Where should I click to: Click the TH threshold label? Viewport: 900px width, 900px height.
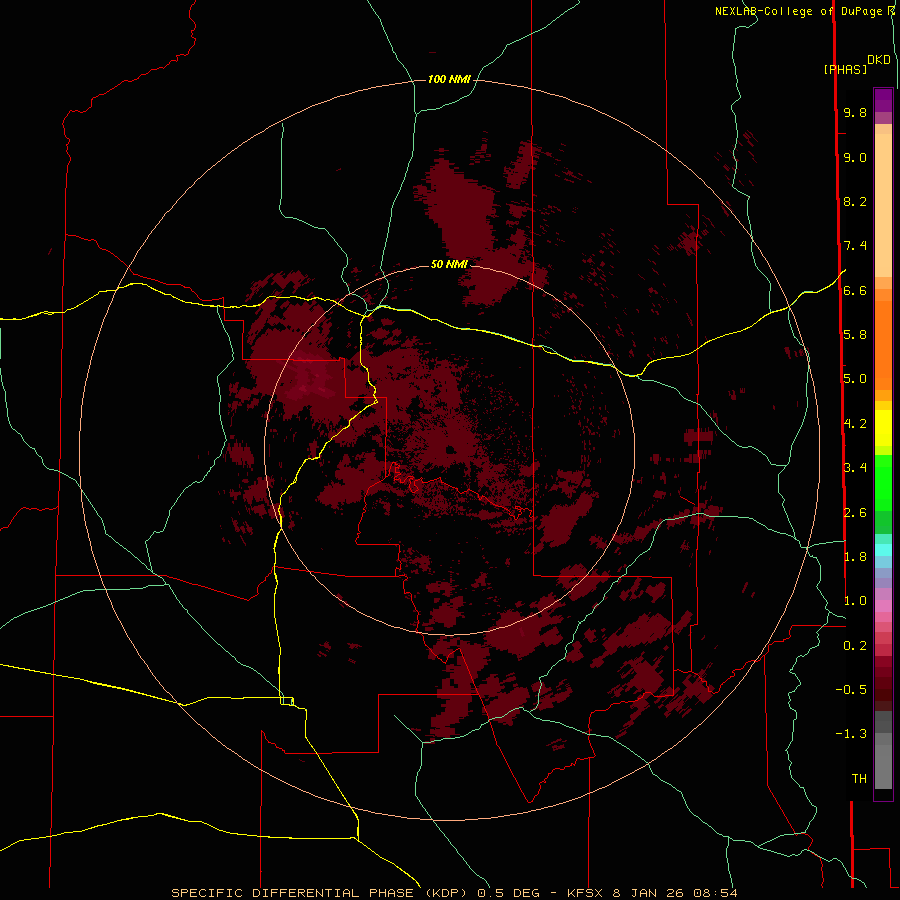(x=859, y=779)
